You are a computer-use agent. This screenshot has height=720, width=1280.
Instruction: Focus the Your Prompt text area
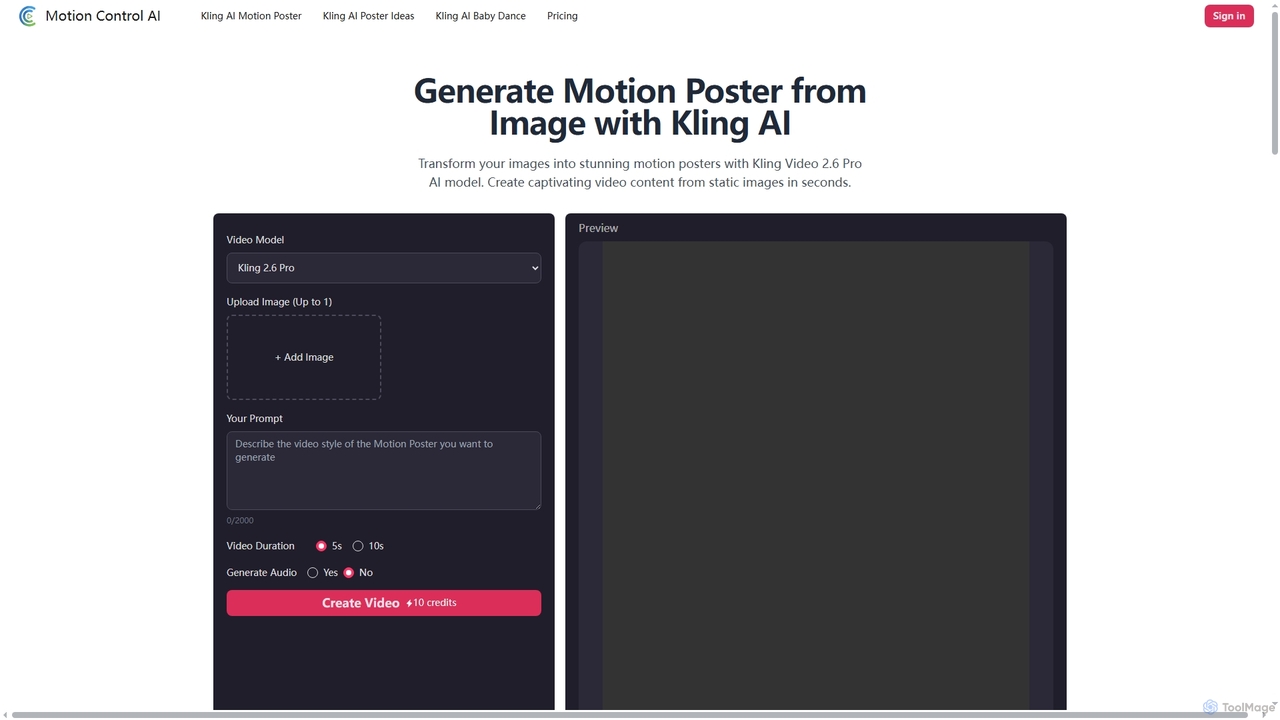(x=384, y=471)
